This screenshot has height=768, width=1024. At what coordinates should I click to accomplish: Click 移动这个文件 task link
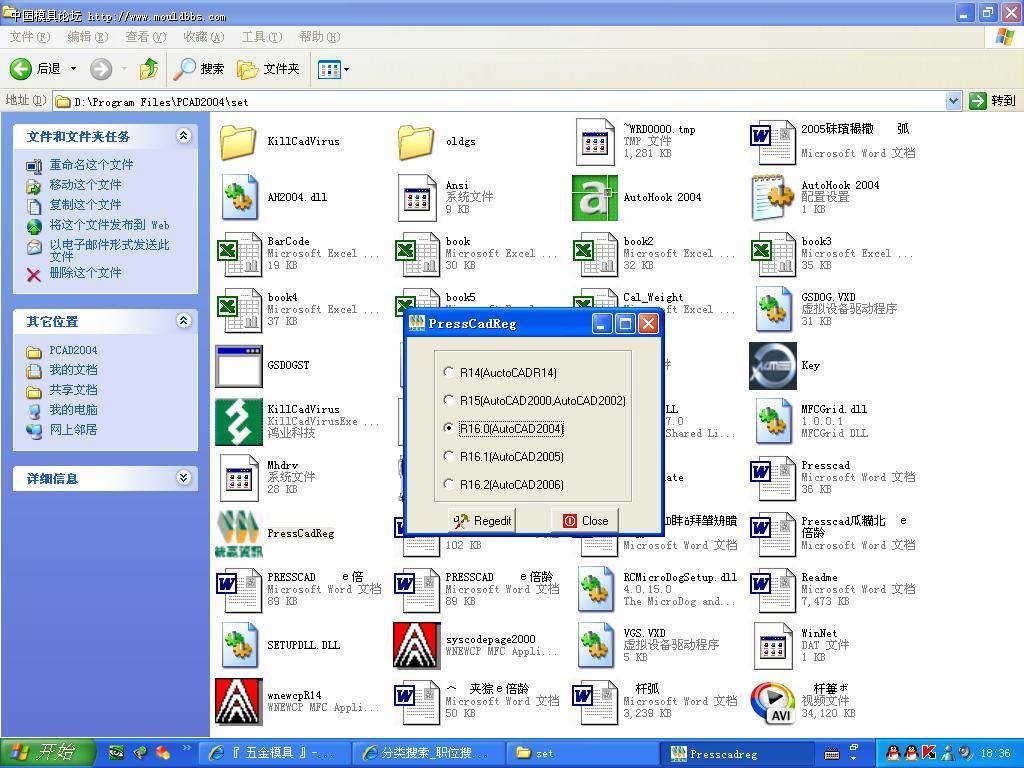coord(85,185)
